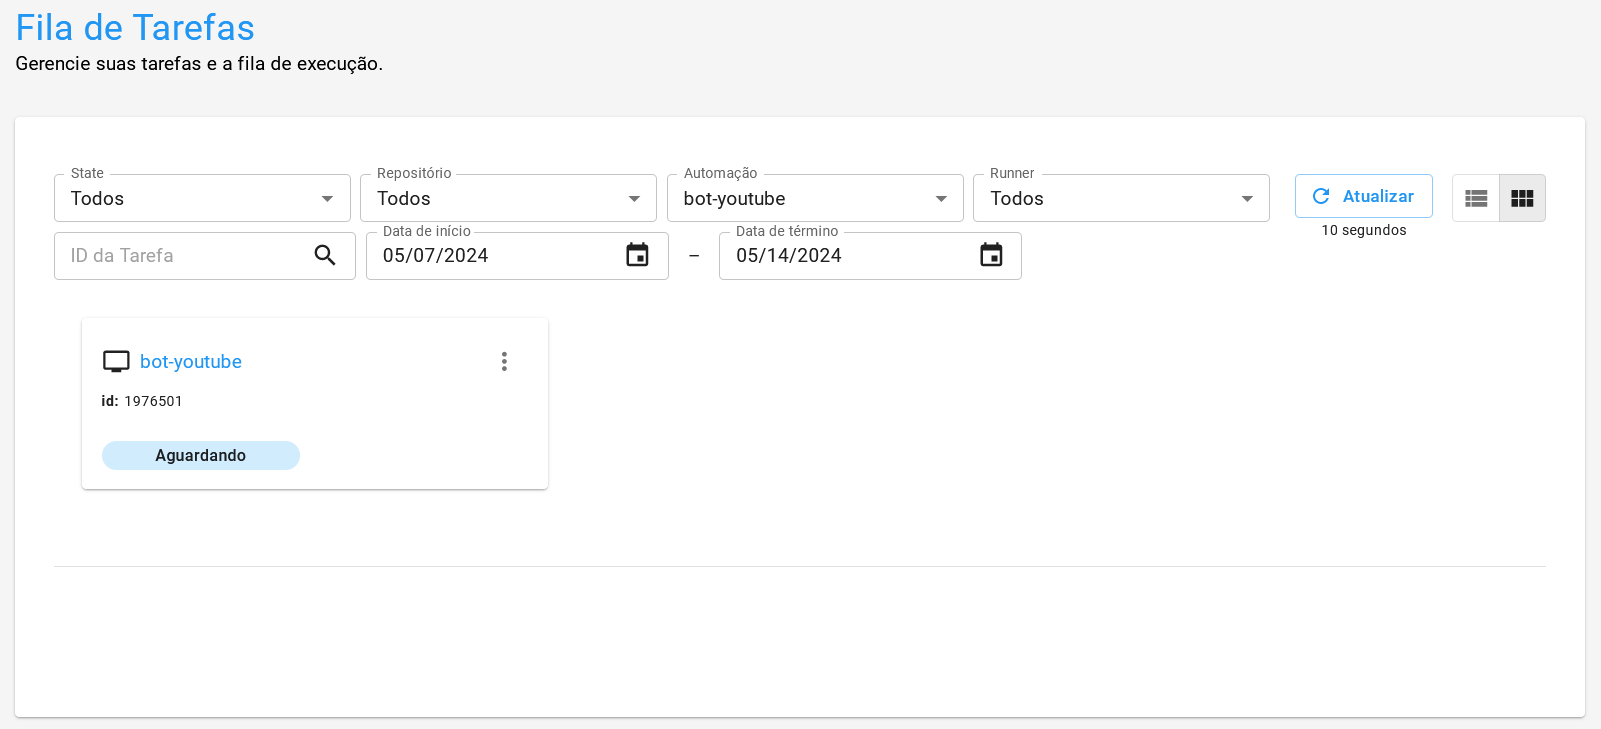
Task: Open the Data de término calendar picker
Action: [x=991, y=256]
